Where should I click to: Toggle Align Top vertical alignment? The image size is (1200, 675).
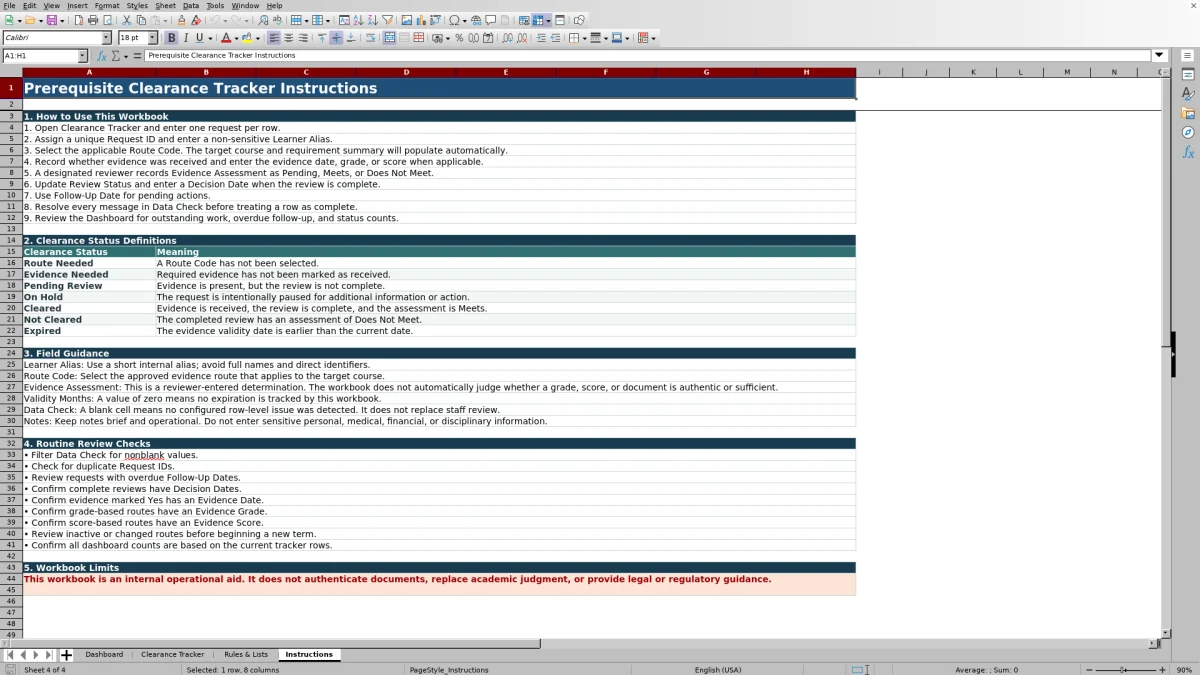click(321, 38)
